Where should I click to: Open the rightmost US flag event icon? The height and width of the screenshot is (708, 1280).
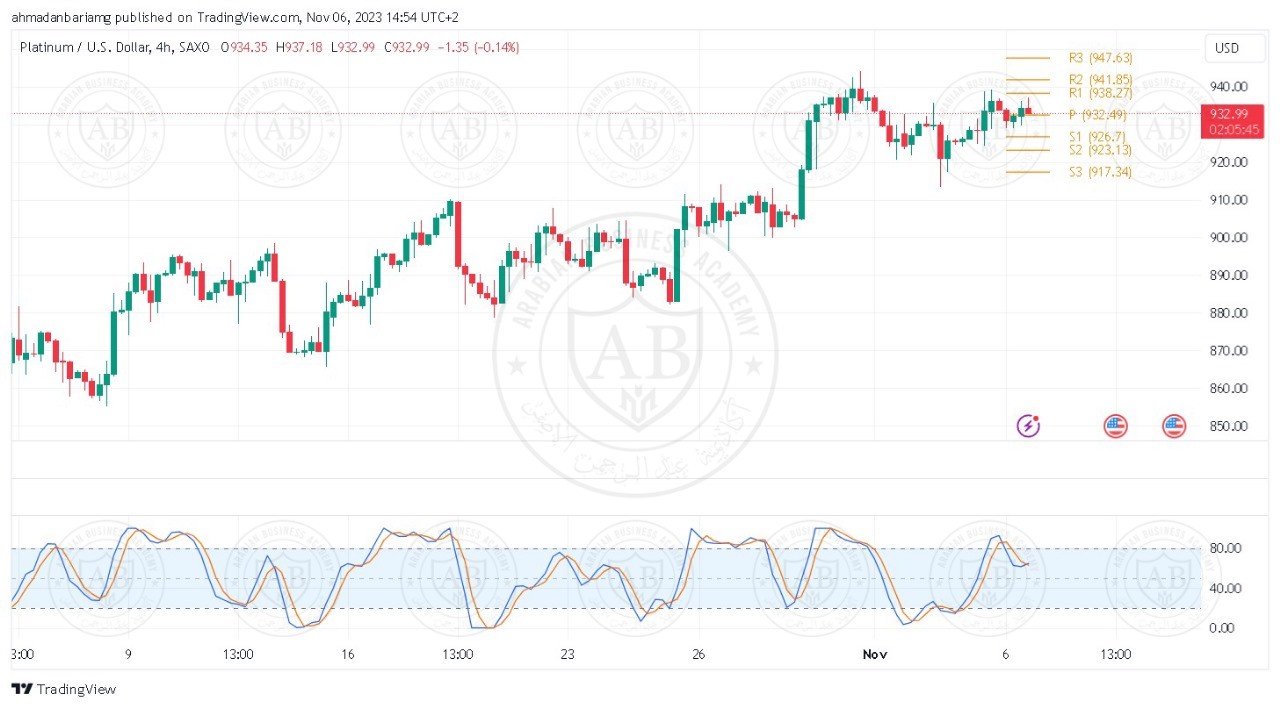click(1174, 427)
